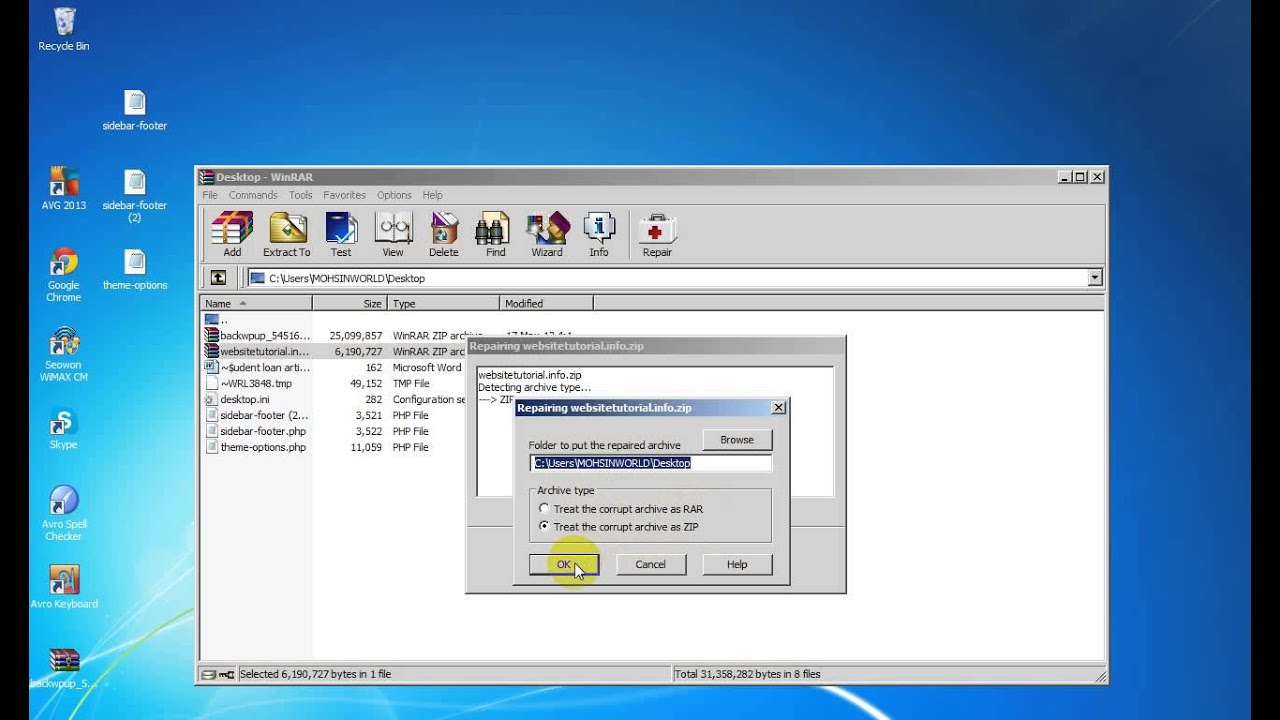Click the Repair first-aid toolbar icon
Viewport: 1280px width, 720px height.
tap(657, 235)
